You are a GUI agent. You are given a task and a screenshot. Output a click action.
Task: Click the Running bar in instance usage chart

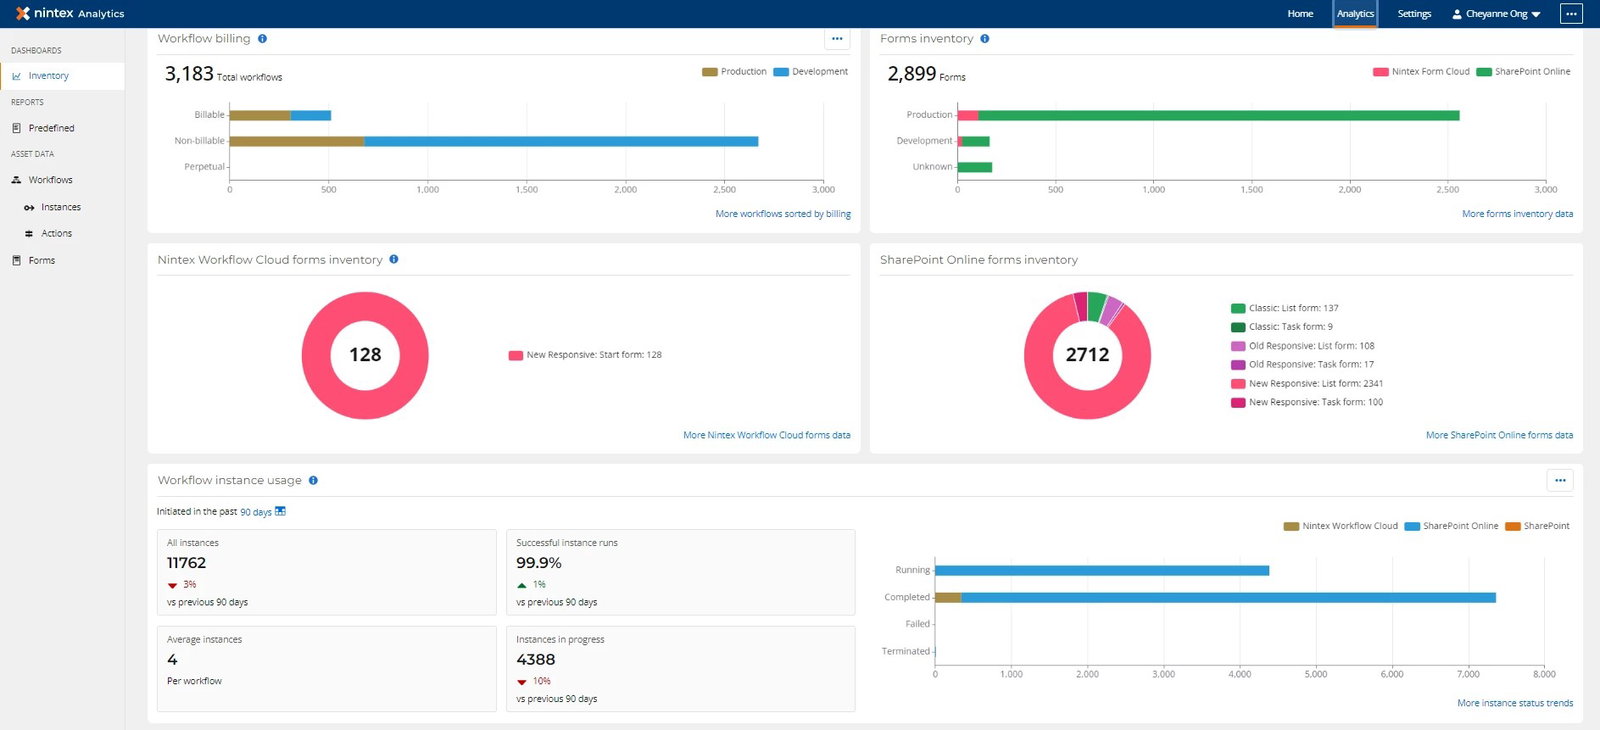1102,571
